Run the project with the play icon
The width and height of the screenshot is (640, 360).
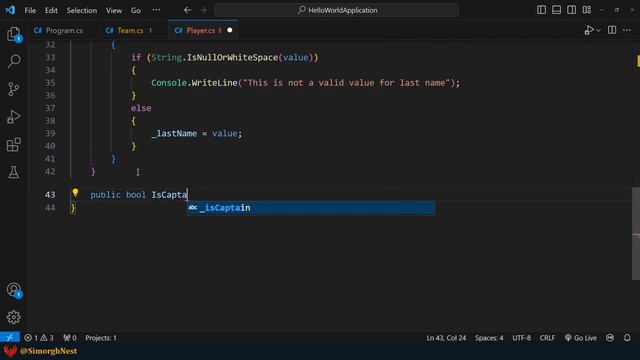click(x=589, y=30)
